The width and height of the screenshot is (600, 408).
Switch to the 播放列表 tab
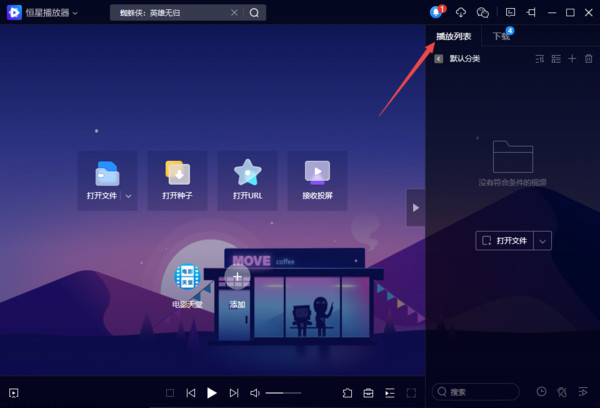[453, 36]
